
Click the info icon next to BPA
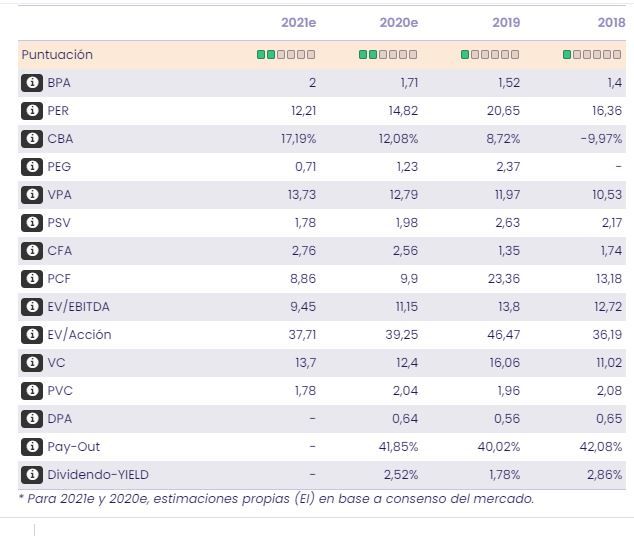point(32,83)
